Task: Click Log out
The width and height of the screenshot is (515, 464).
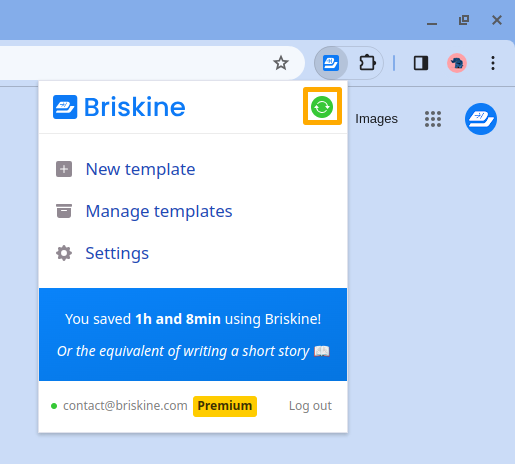Action: tap(310, 406)
